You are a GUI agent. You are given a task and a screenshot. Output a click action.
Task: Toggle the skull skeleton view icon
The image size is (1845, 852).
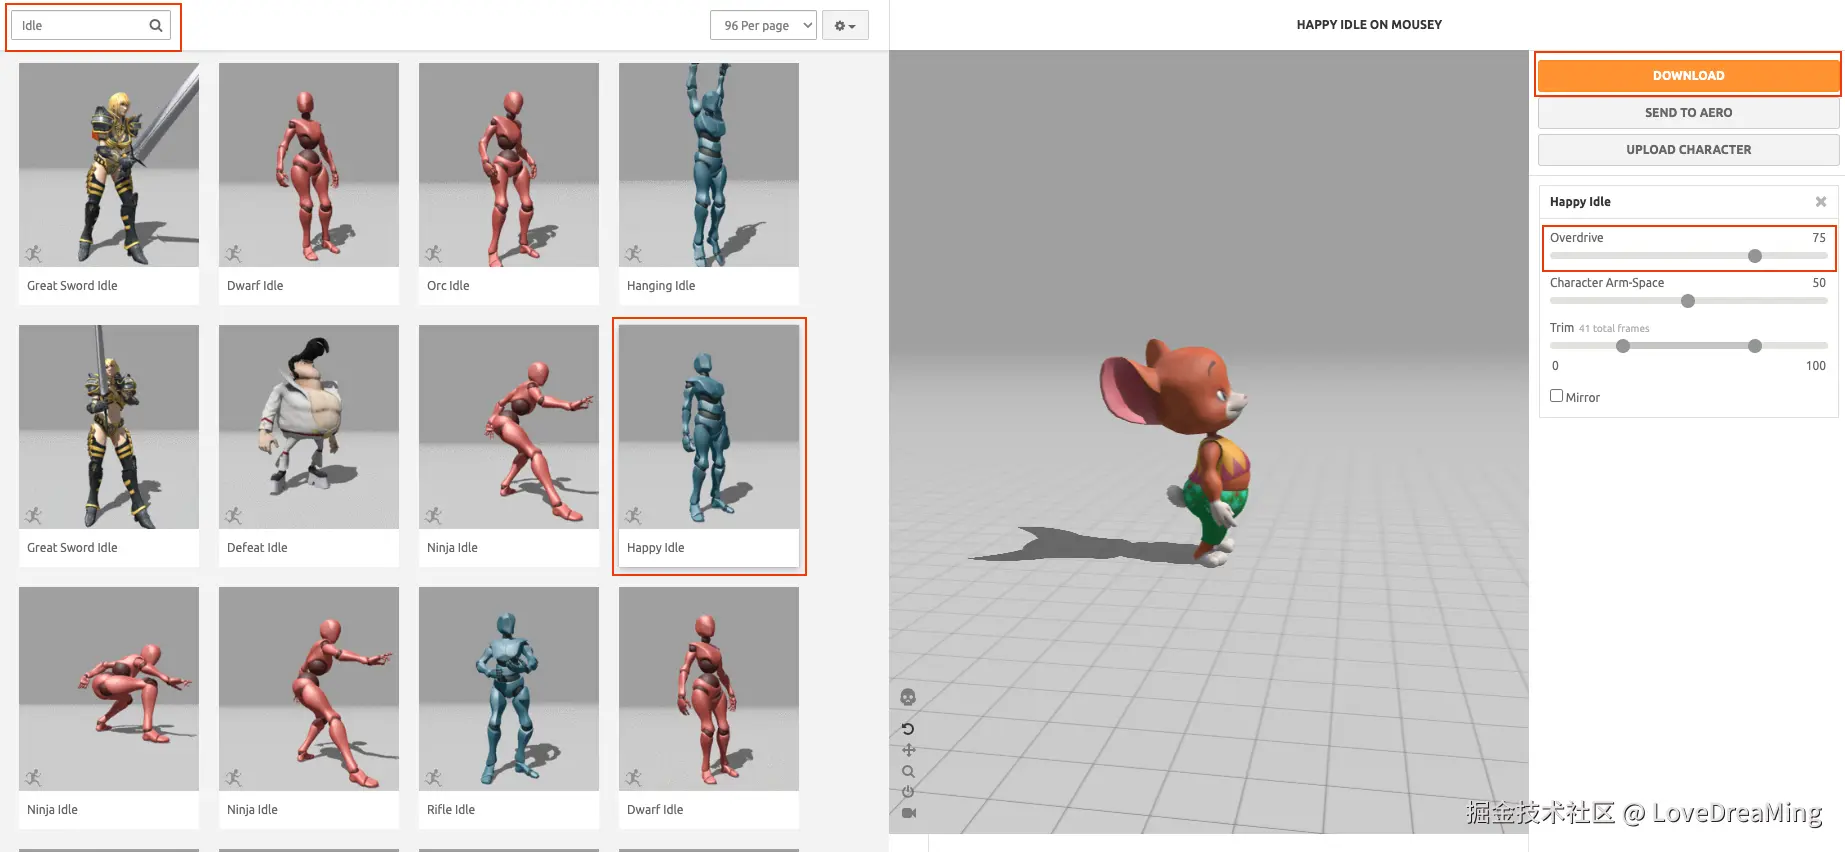click(908, 697)
